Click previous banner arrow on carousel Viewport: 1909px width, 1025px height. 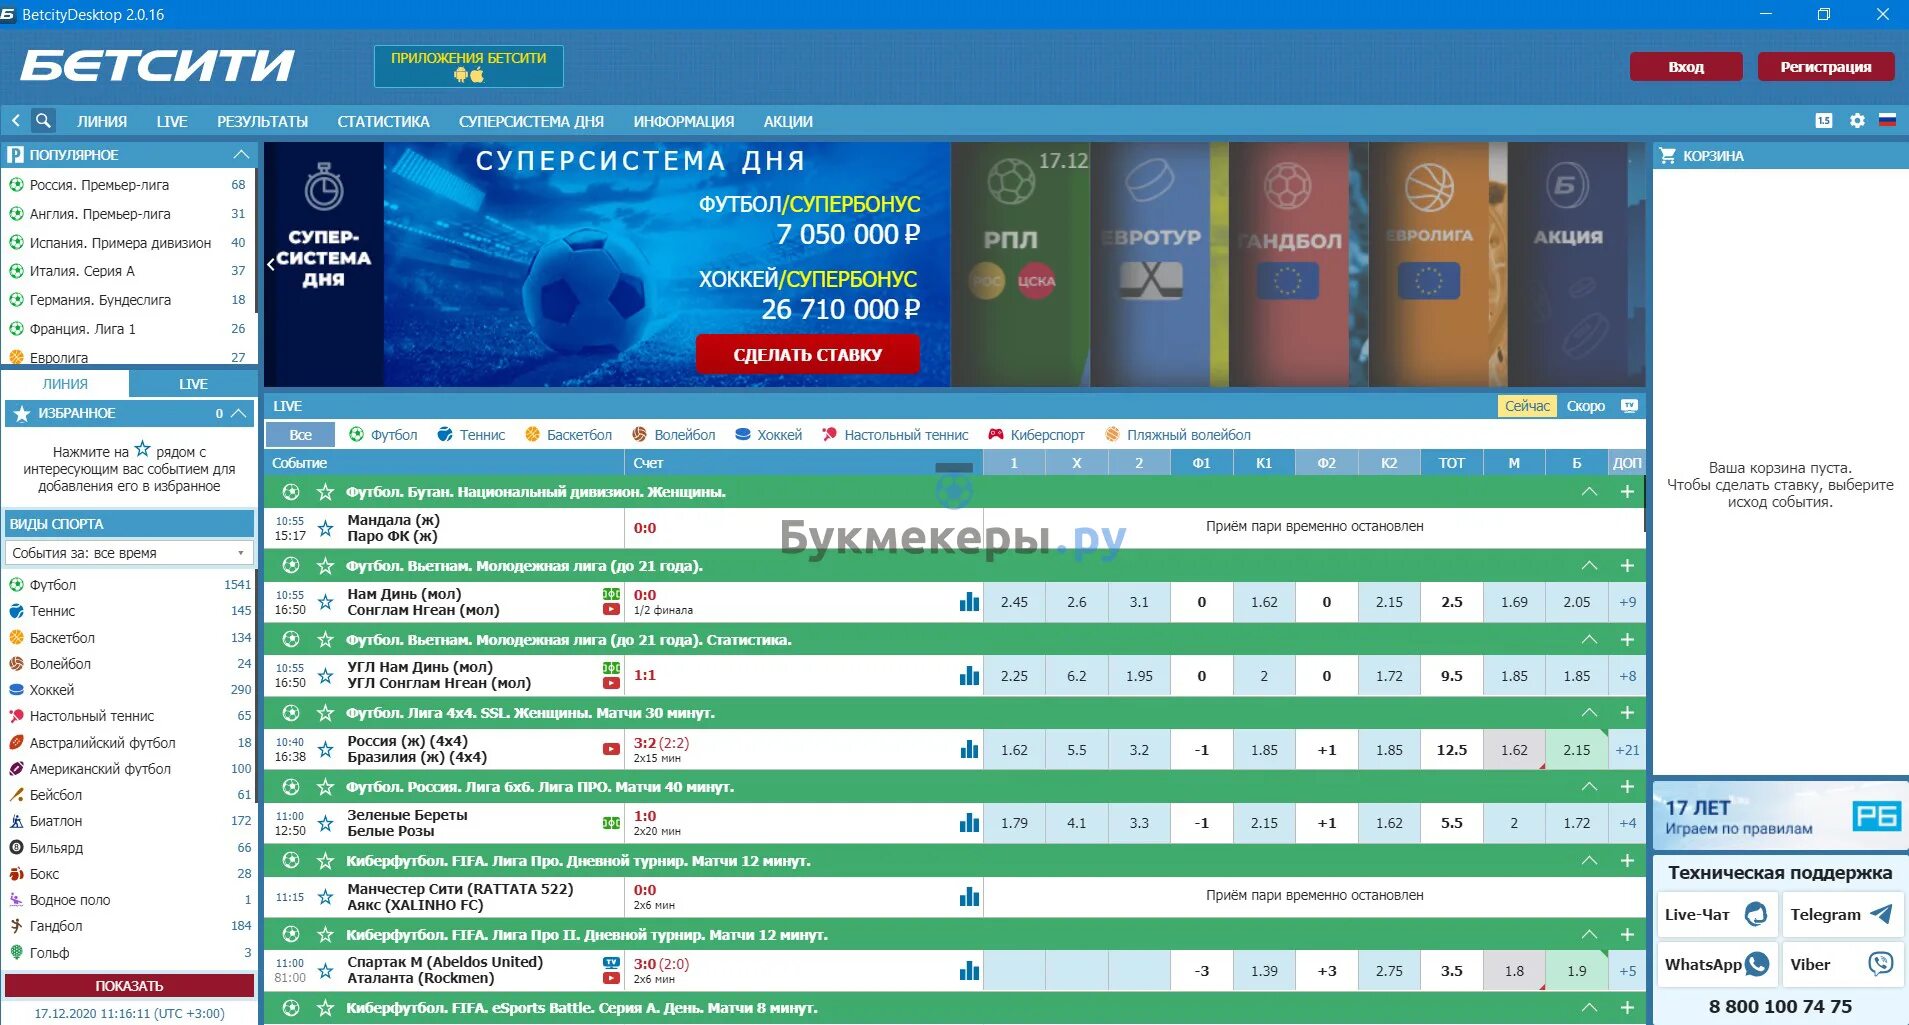(x=271, y=264)
